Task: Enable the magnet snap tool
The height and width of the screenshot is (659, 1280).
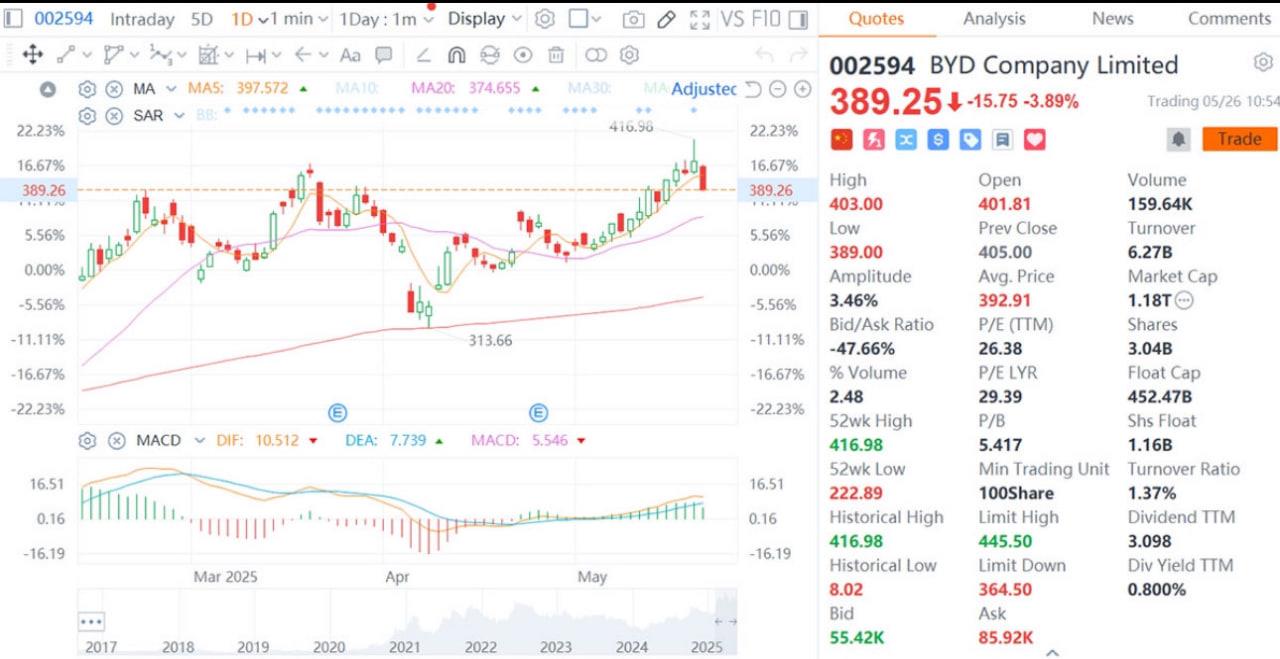Action: (456, 55)
